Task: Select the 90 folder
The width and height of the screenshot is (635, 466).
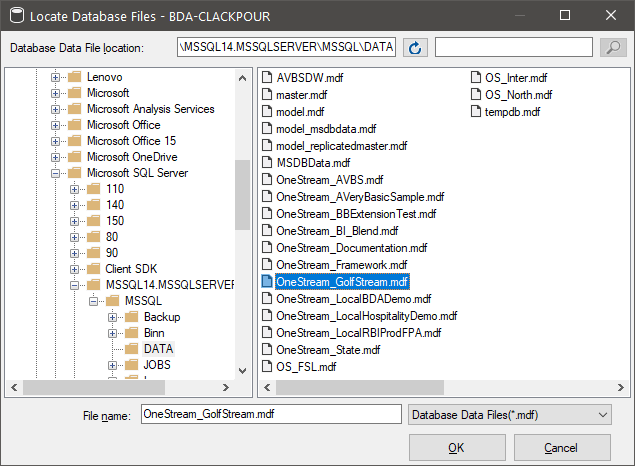Action: tap(112, 253)
